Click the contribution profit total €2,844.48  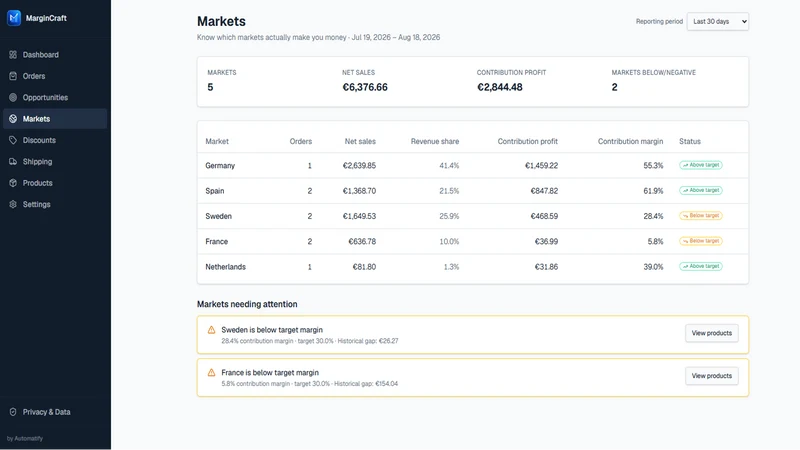coord(499,87)
